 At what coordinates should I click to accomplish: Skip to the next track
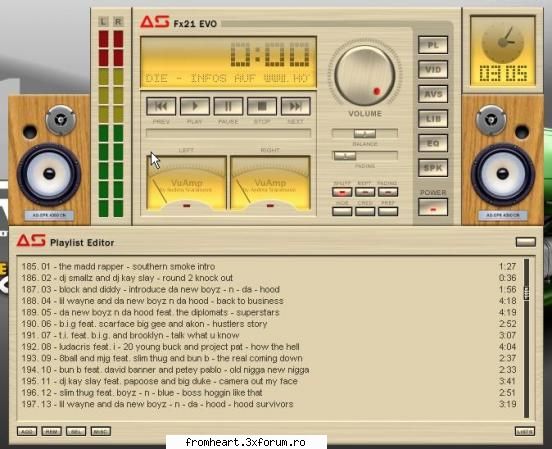point(295,106)
